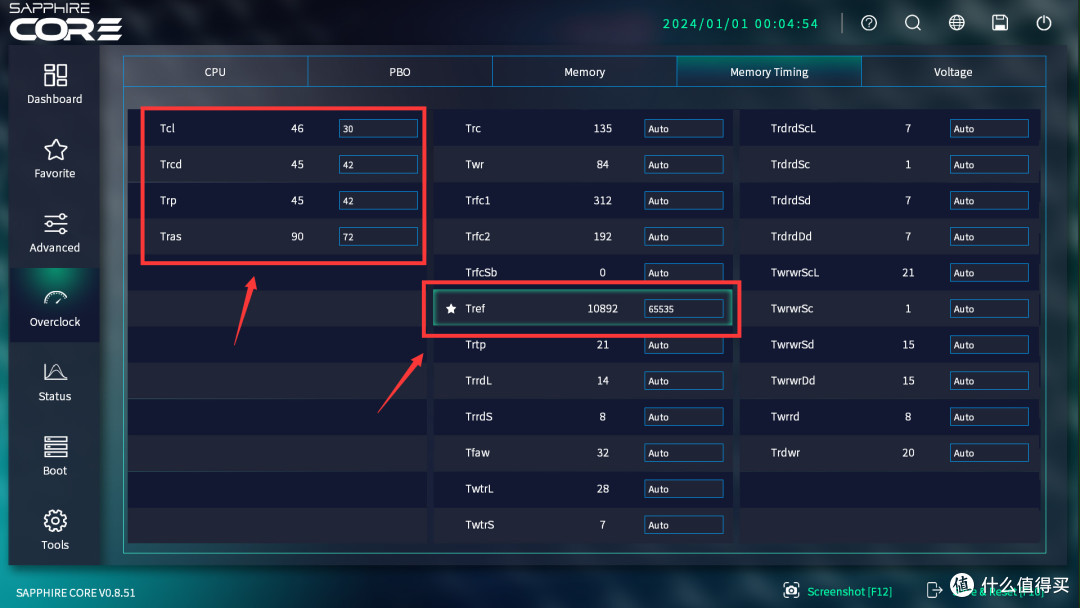This screenshot has width=1080, height=608.
Task: Open the Favorite section star icon
Action: tap(55, 149)
